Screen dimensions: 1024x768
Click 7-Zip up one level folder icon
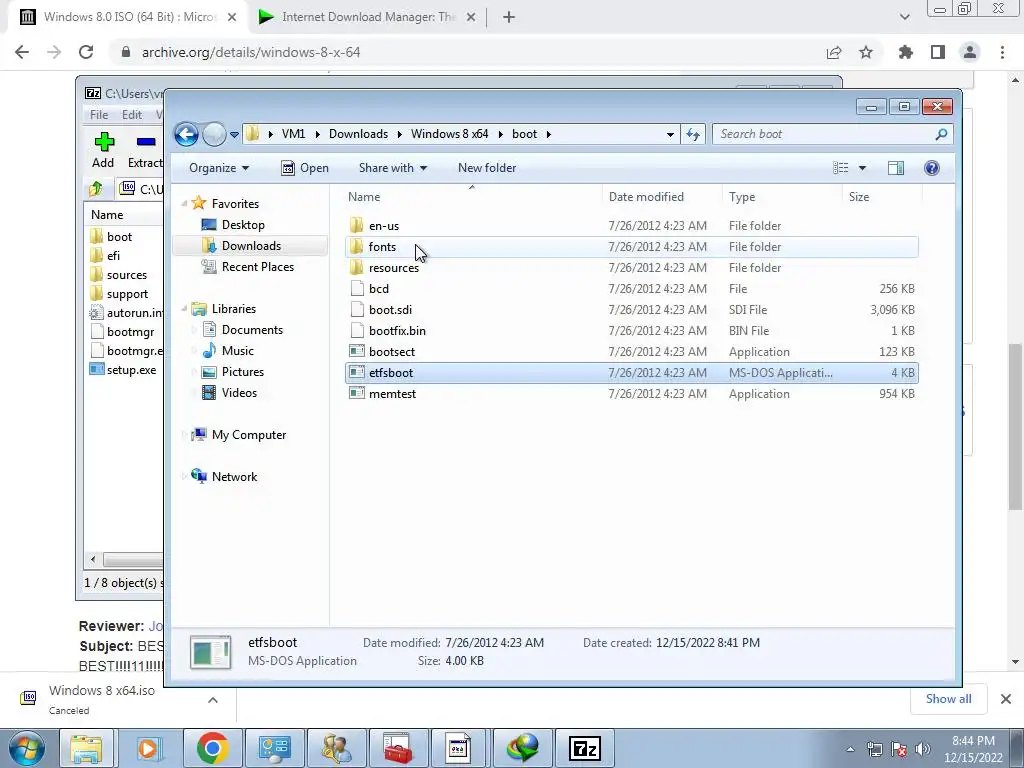pyautogui.click(x=95, y=189)
